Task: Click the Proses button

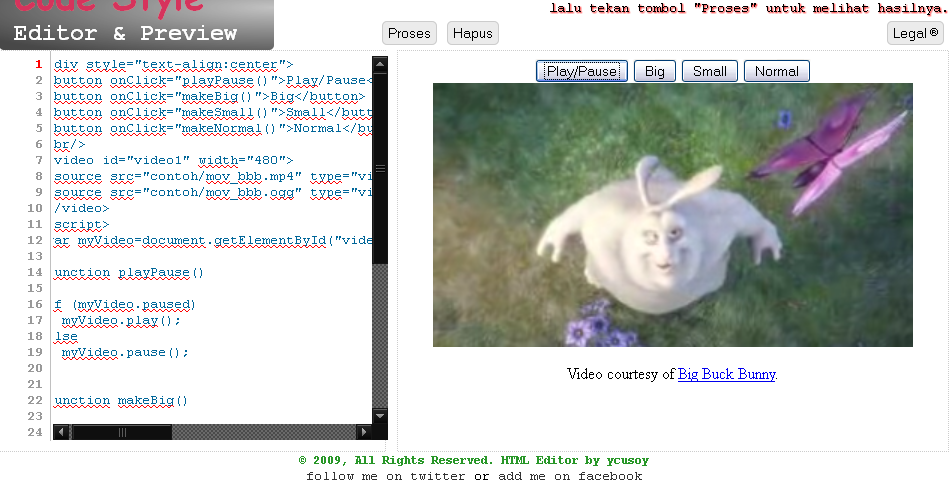Action: 409,33
